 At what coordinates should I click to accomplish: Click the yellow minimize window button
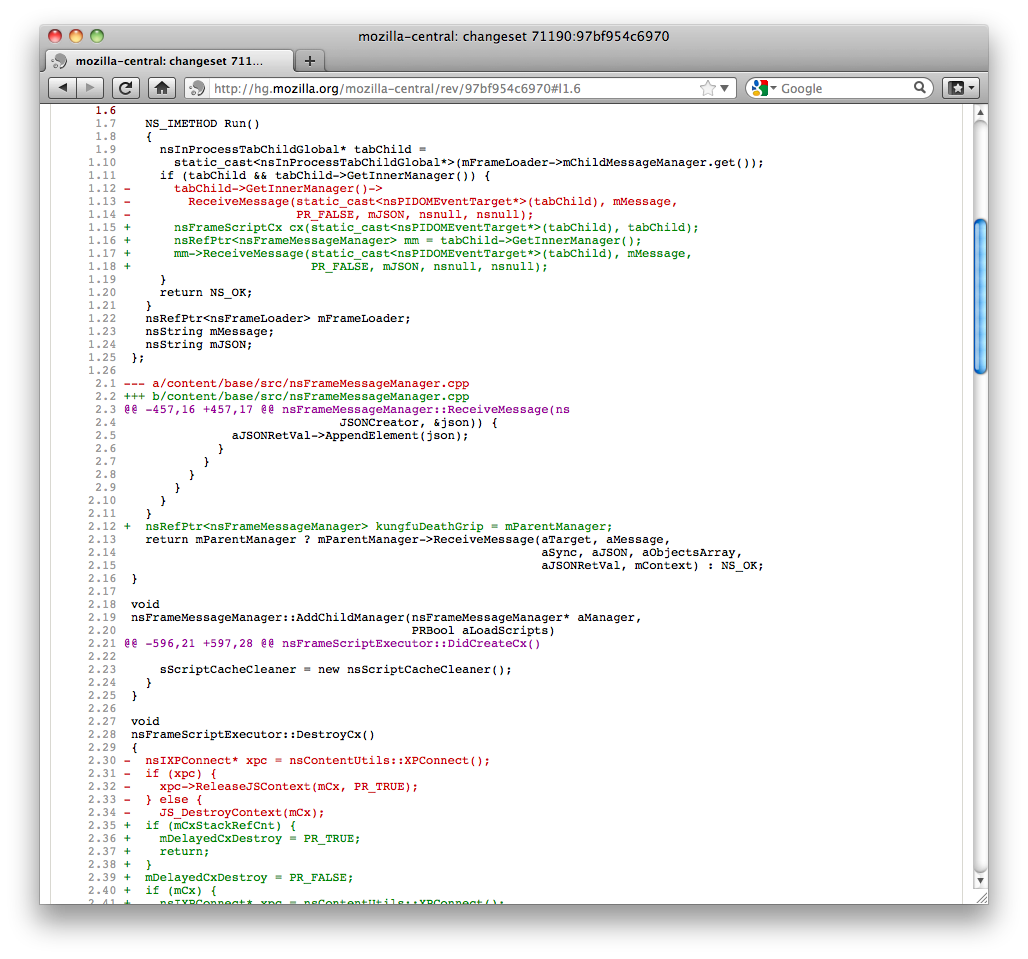76,36
